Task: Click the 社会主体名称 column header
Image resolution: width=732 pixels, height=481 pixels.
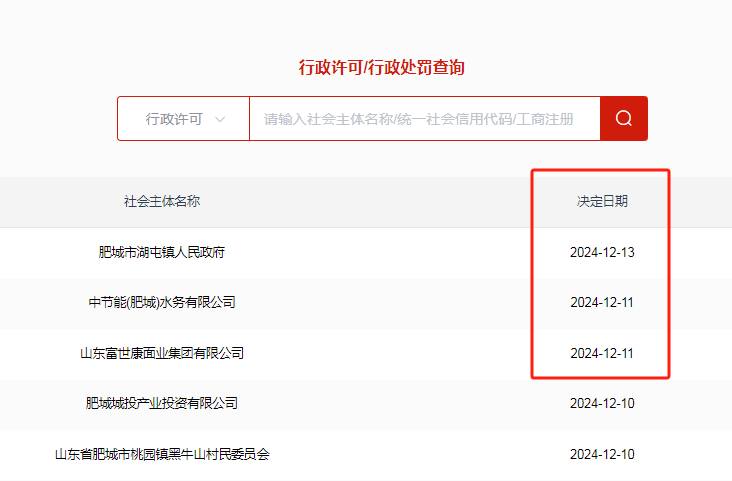Action: [x=162, y=201]
